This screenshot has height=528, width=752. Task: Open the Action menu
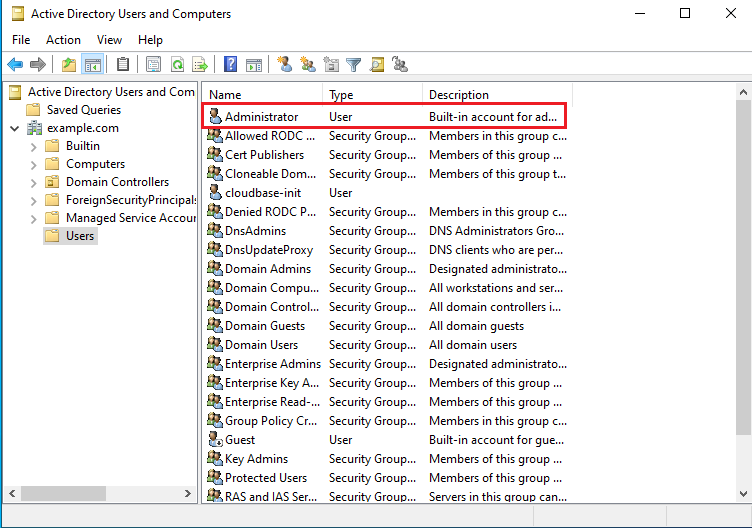(x=63, y=40)
